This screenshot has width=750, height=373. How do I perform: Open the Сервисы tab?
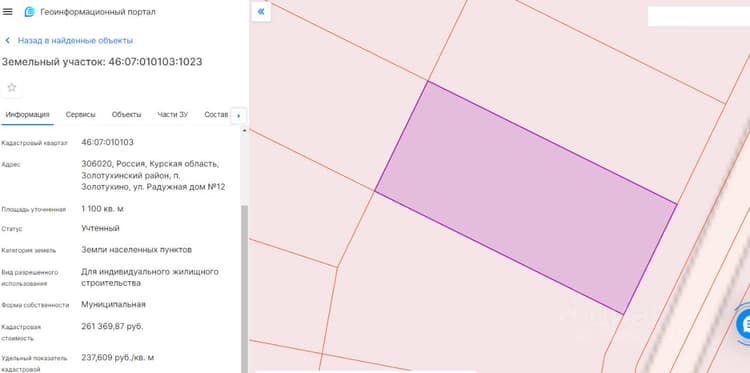point(80,115)
